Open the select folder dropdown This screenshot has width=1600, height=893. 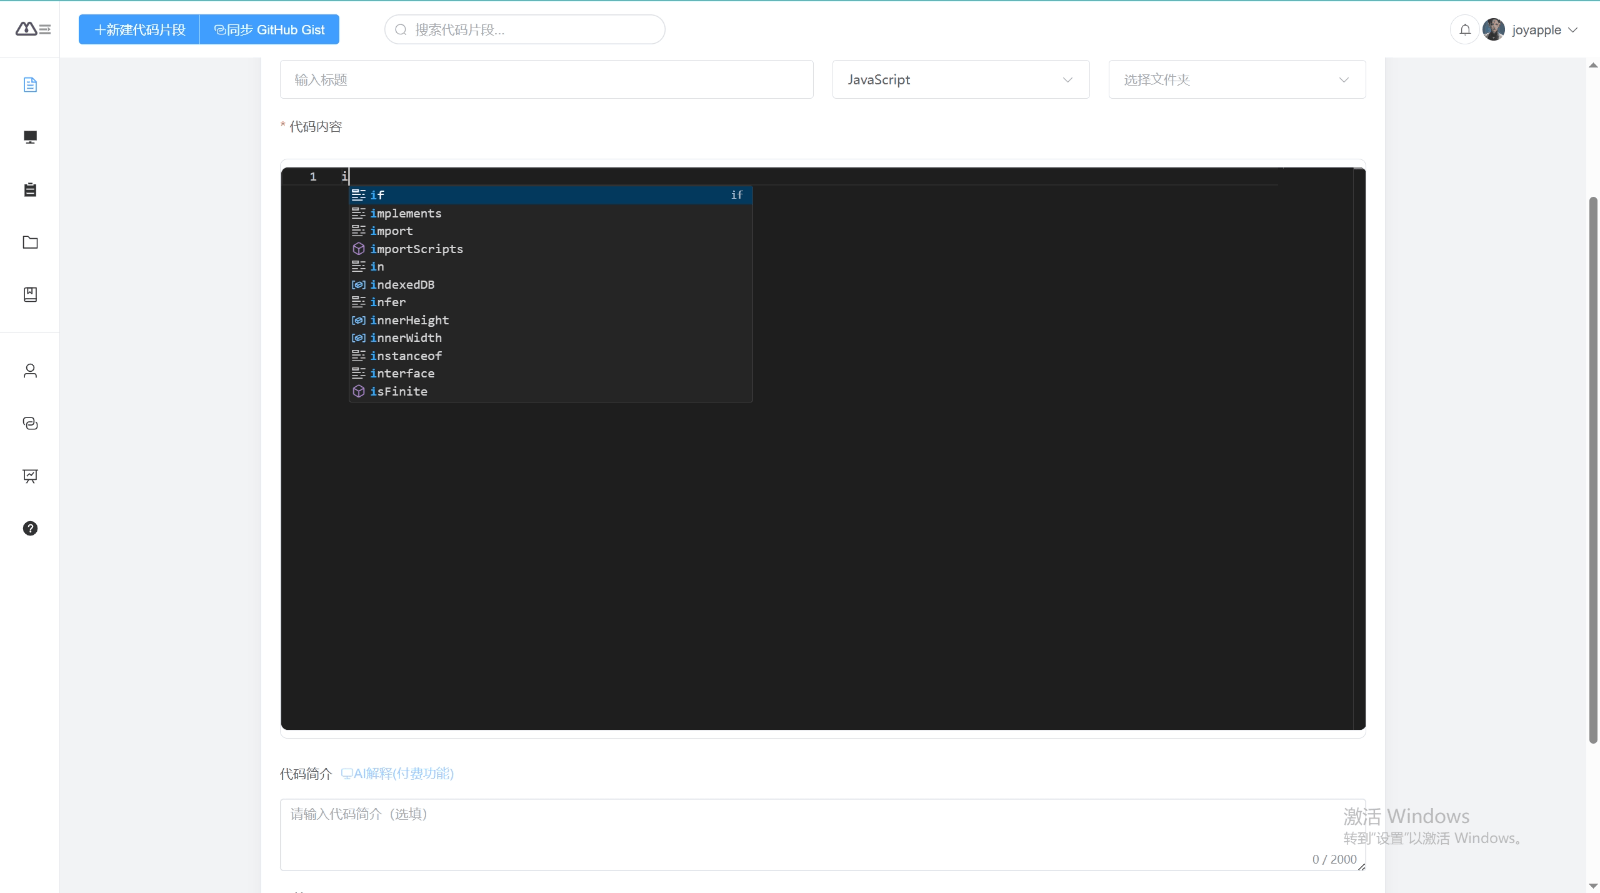coord(1237,80)
